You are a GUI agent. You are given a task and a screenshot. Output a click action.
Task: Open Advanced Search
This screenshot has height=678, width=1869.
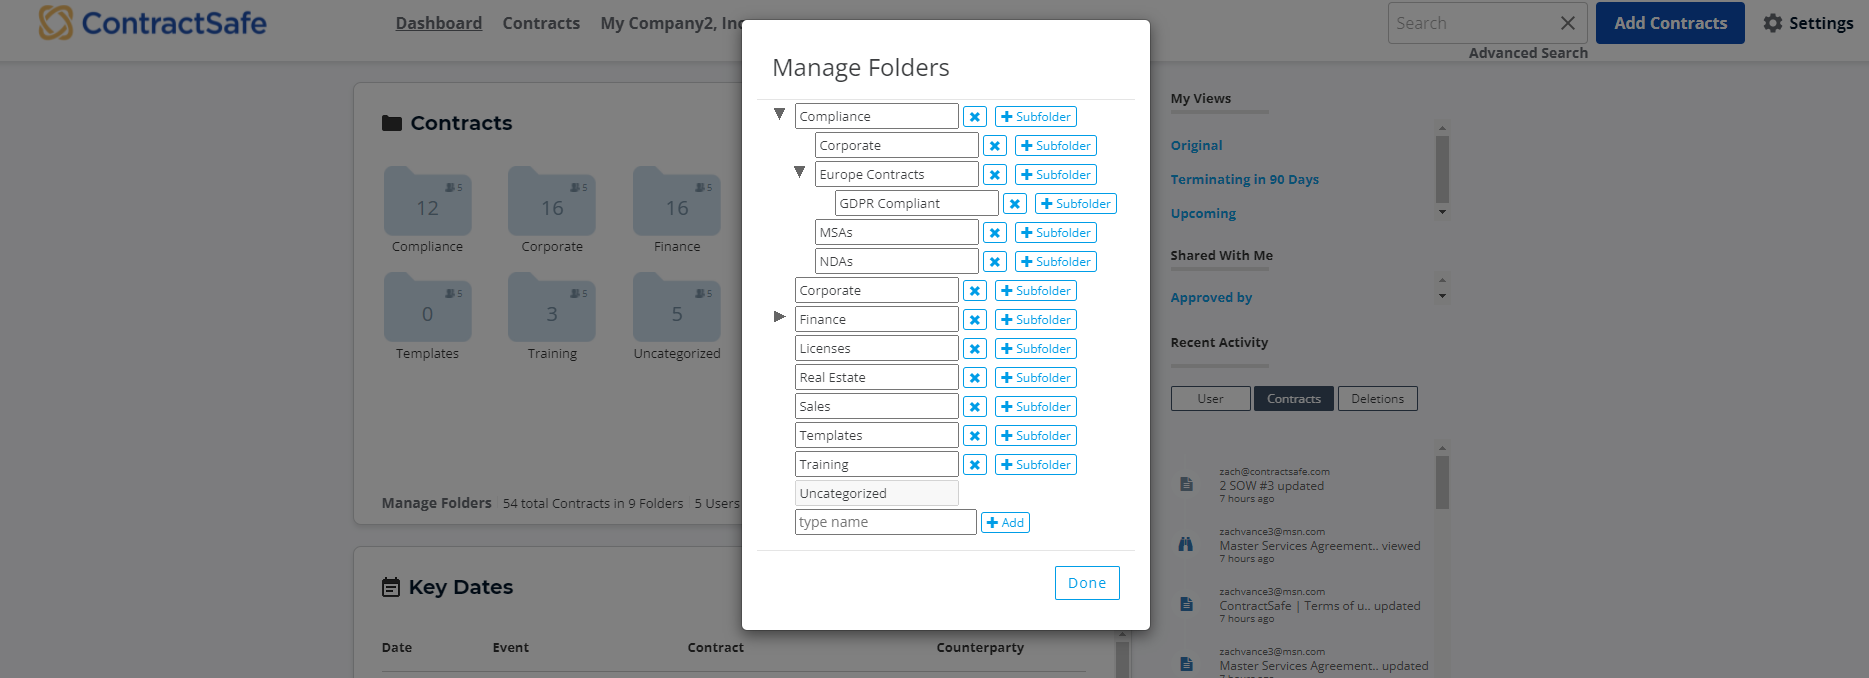(x=1528, y=53)
